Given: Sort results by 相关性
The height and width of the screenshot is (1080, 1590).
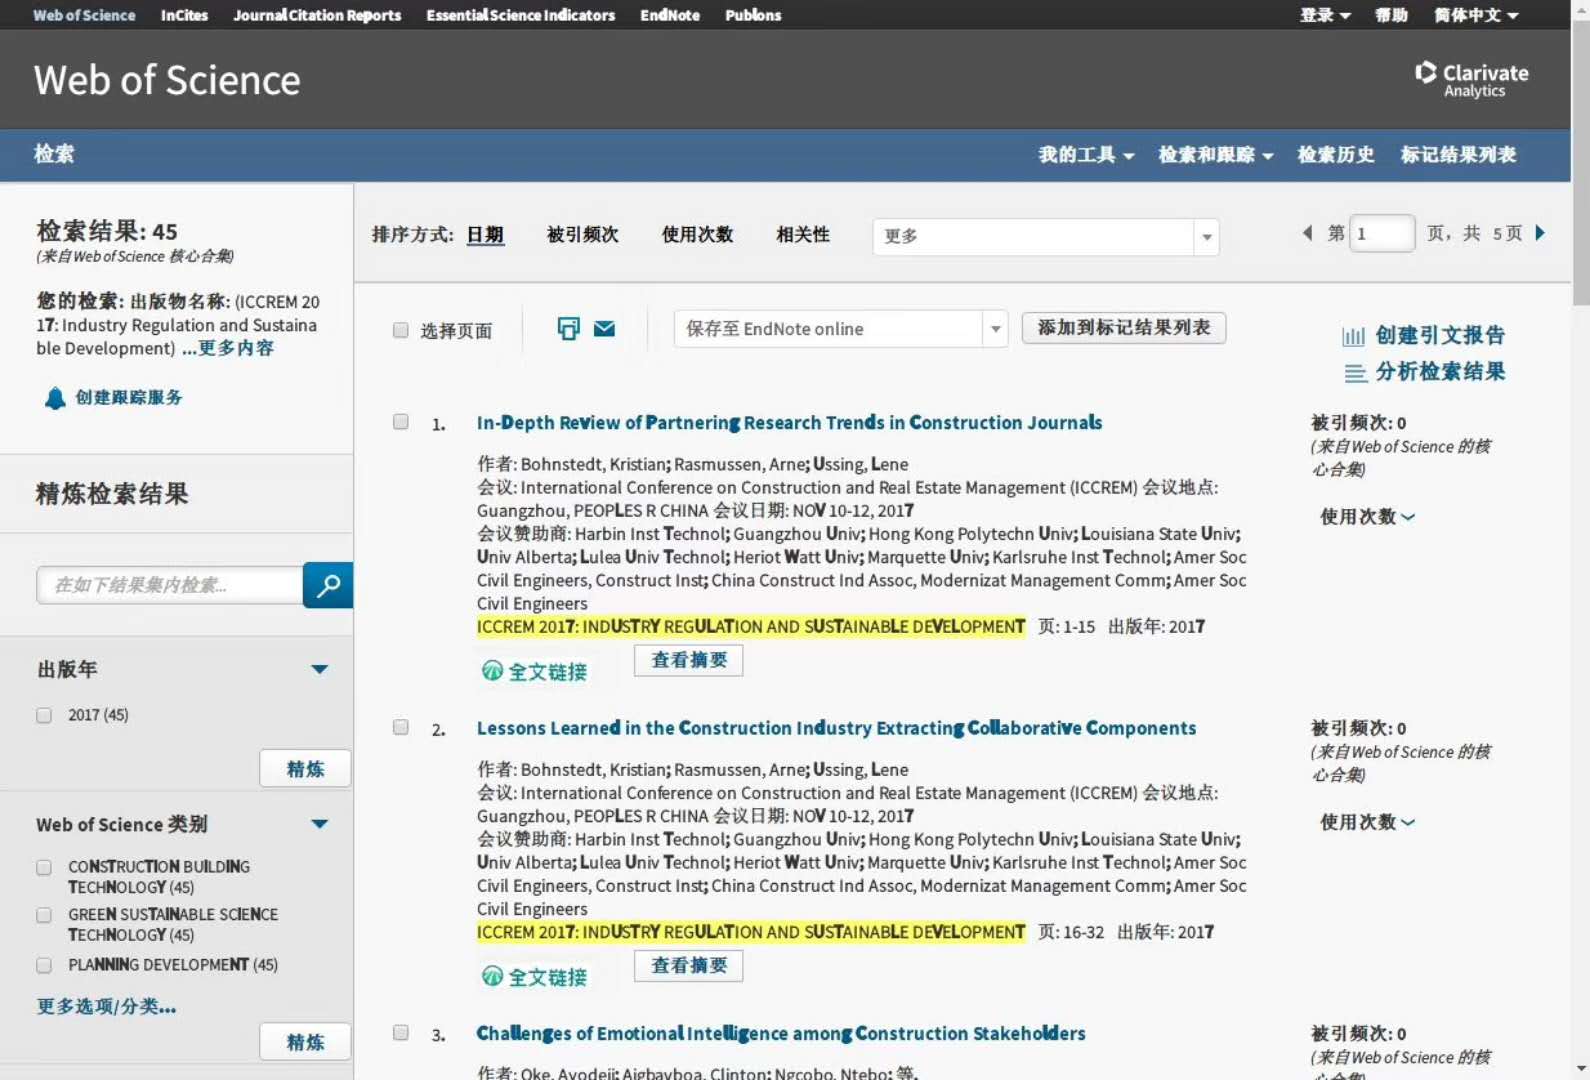Looking at the screenshot, I should [x=803, y=235].
